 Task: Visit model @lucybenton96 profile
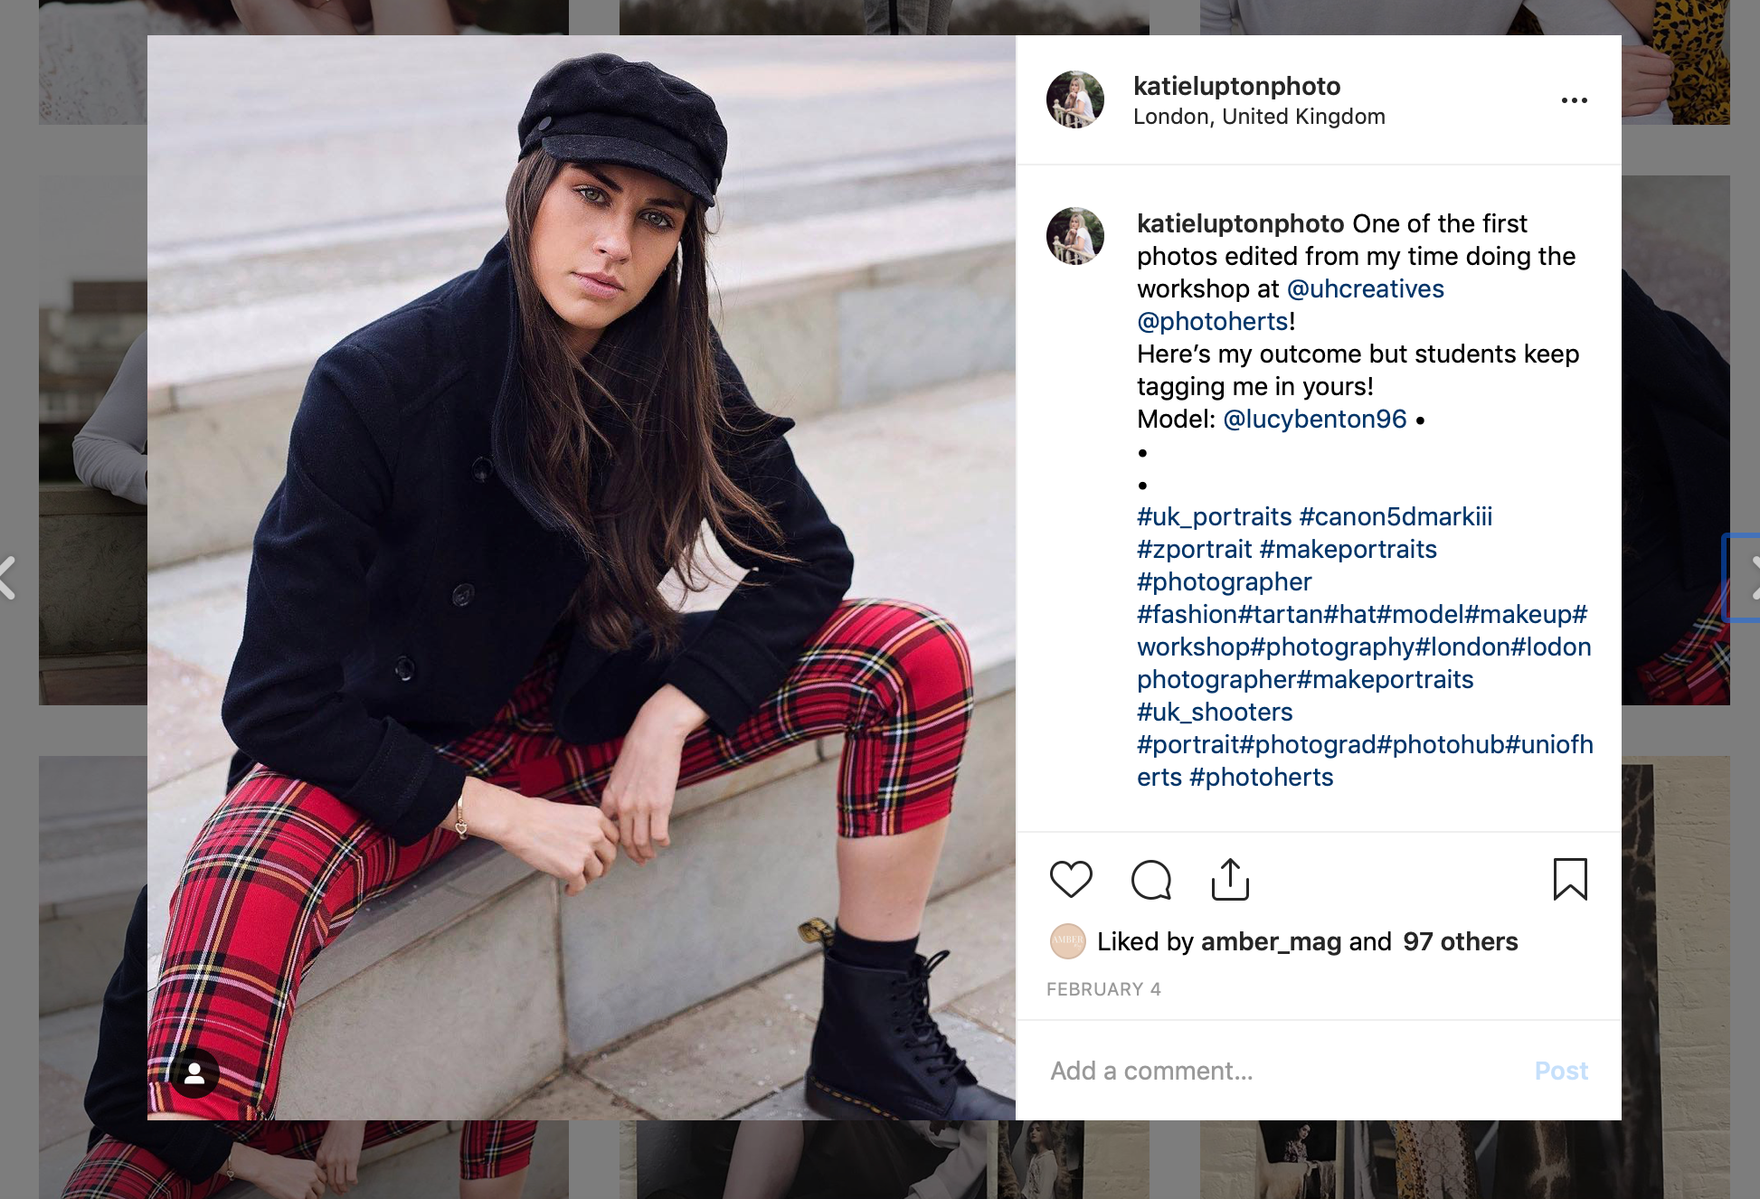pos(1315,419)
